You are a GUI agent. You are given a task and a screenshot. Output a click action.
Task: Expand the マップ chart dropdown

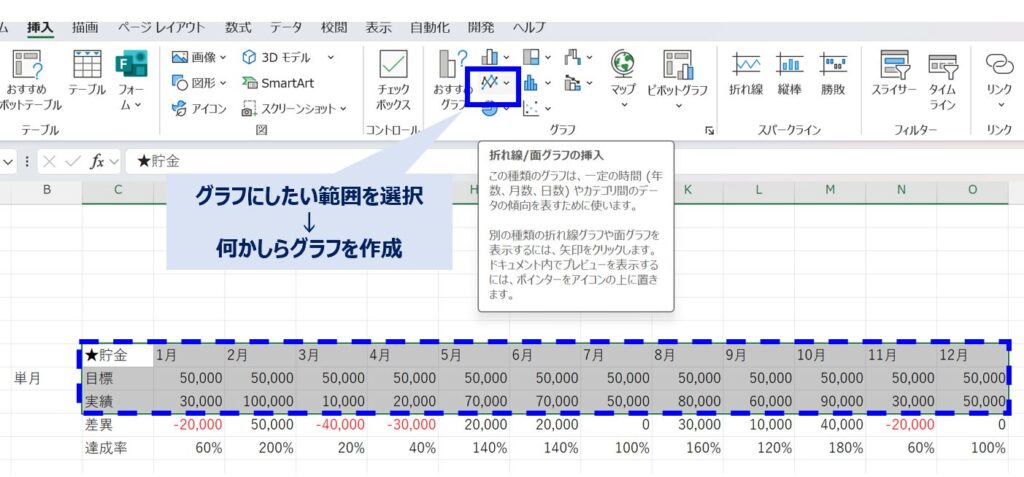(x=623, y=105)
